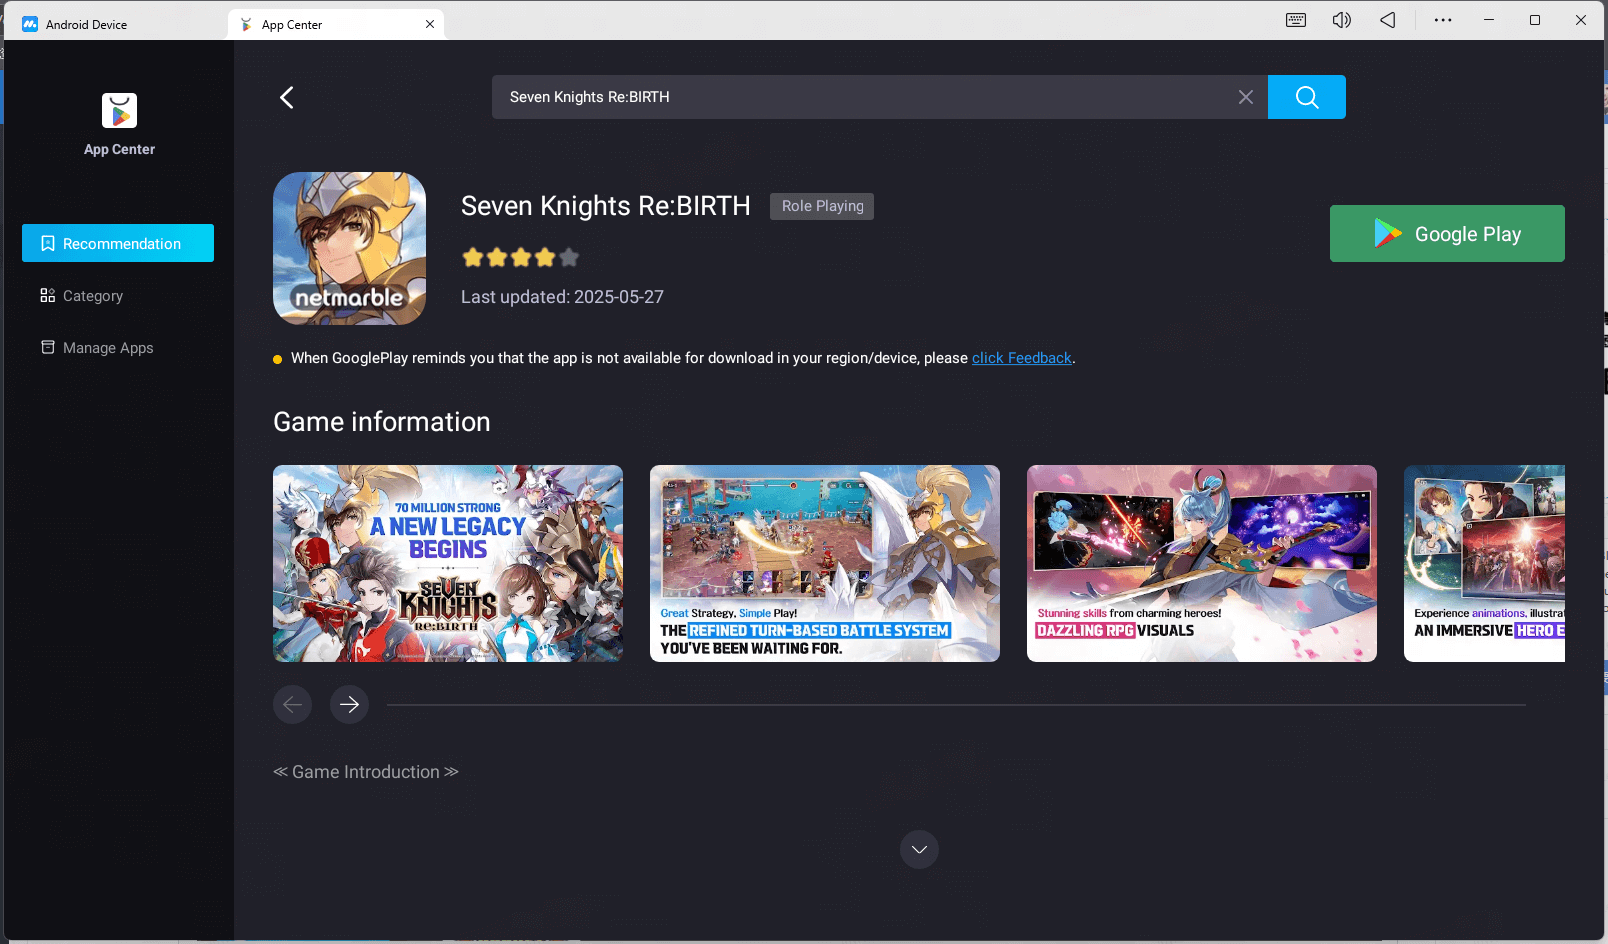This screenshot has height=944, width=1608.
Task: Open the keyboard icon in title bar
Action: pos(1295,20)
